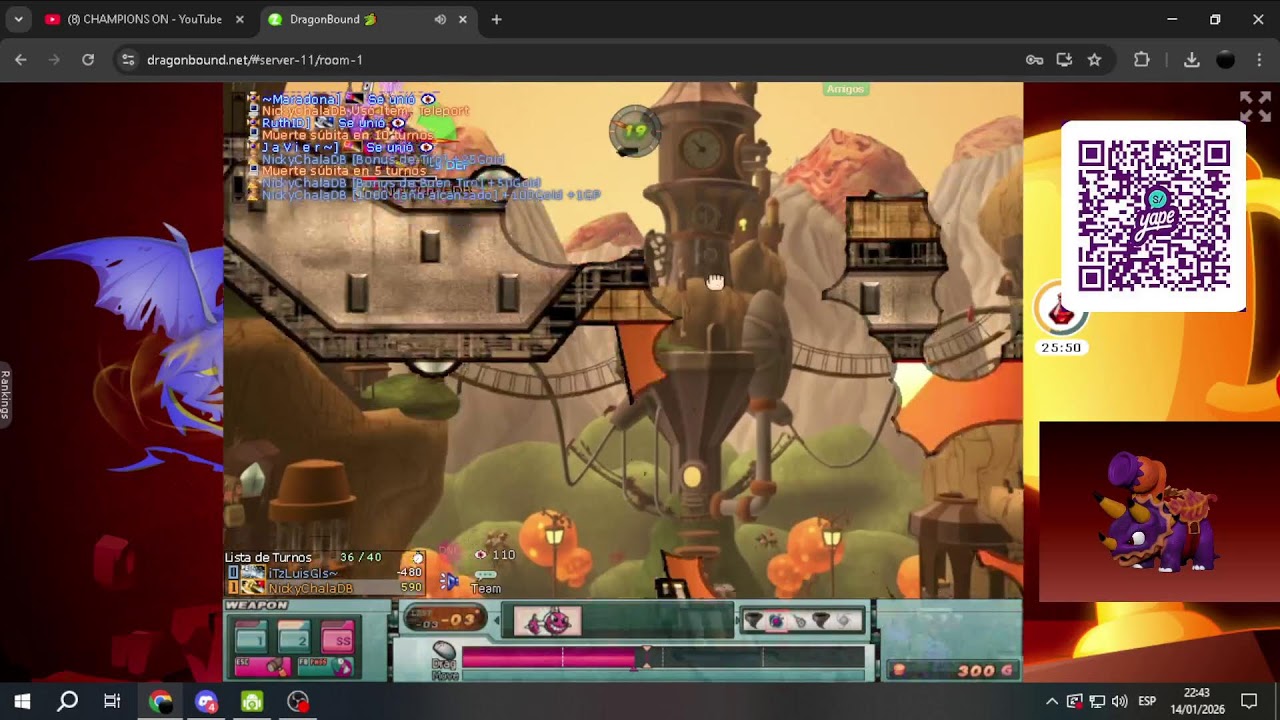The image size is (1280, 720).
Task: Select the third item slot
Action: 799,621
